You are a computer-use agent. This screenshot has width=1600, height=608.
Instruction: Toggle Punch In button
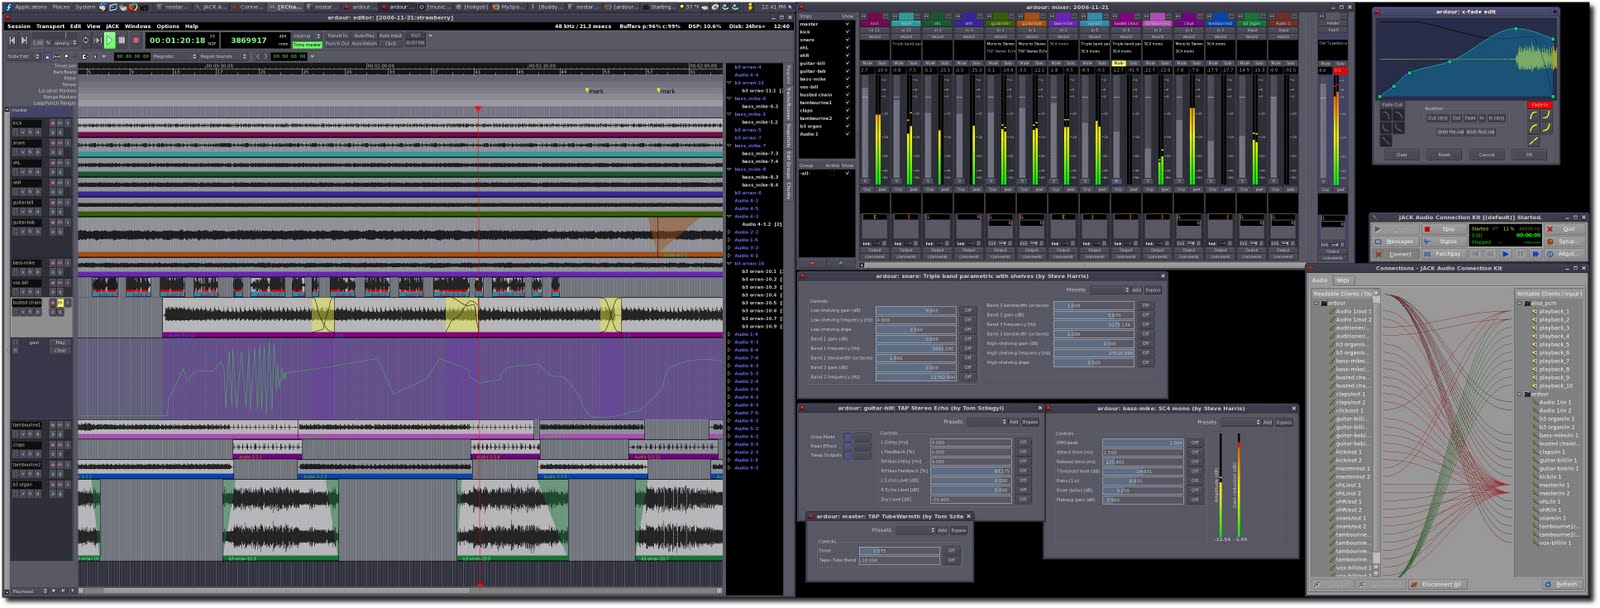coord(337,36)
